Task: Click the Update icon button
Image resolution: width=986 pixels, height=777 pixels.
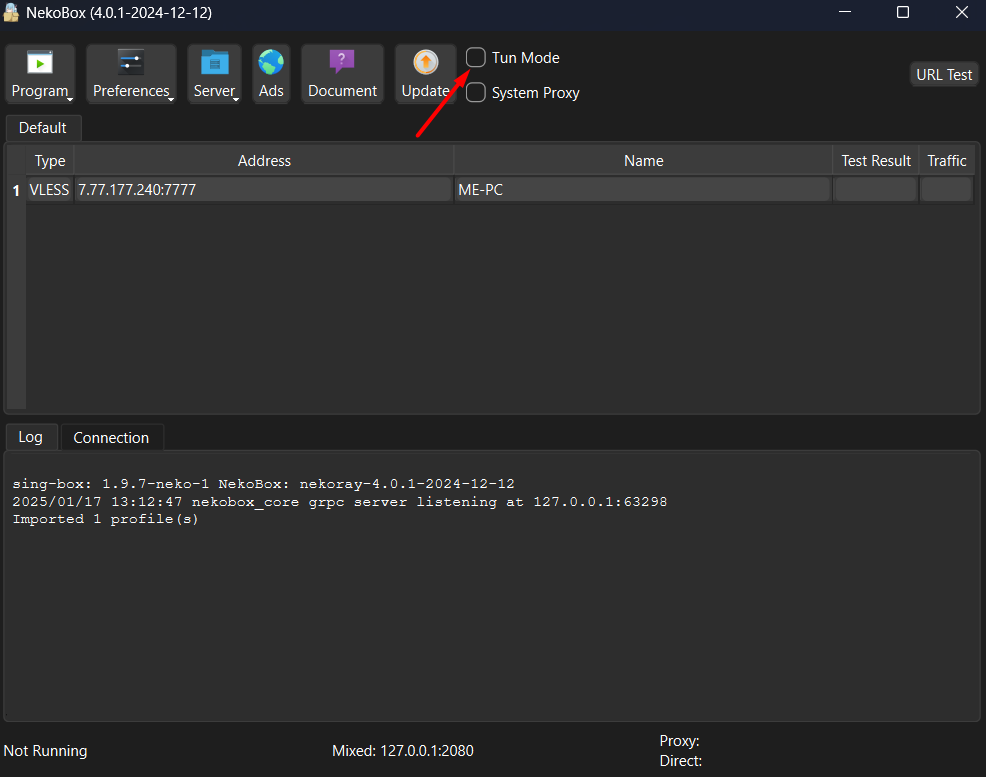Action: 425,64
